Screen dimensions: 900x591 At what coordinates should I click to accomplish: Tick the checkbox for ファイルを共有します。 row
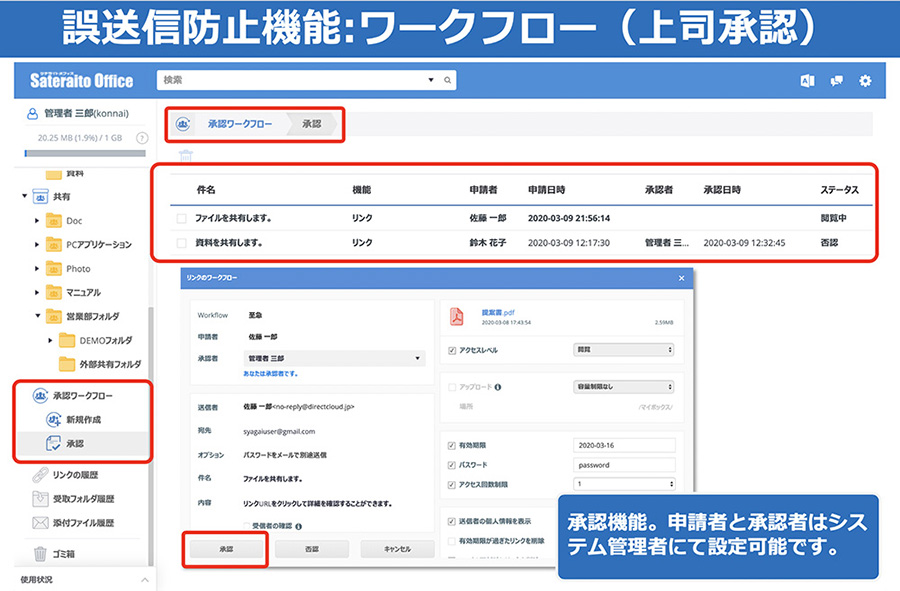click(x=181, y=219)
